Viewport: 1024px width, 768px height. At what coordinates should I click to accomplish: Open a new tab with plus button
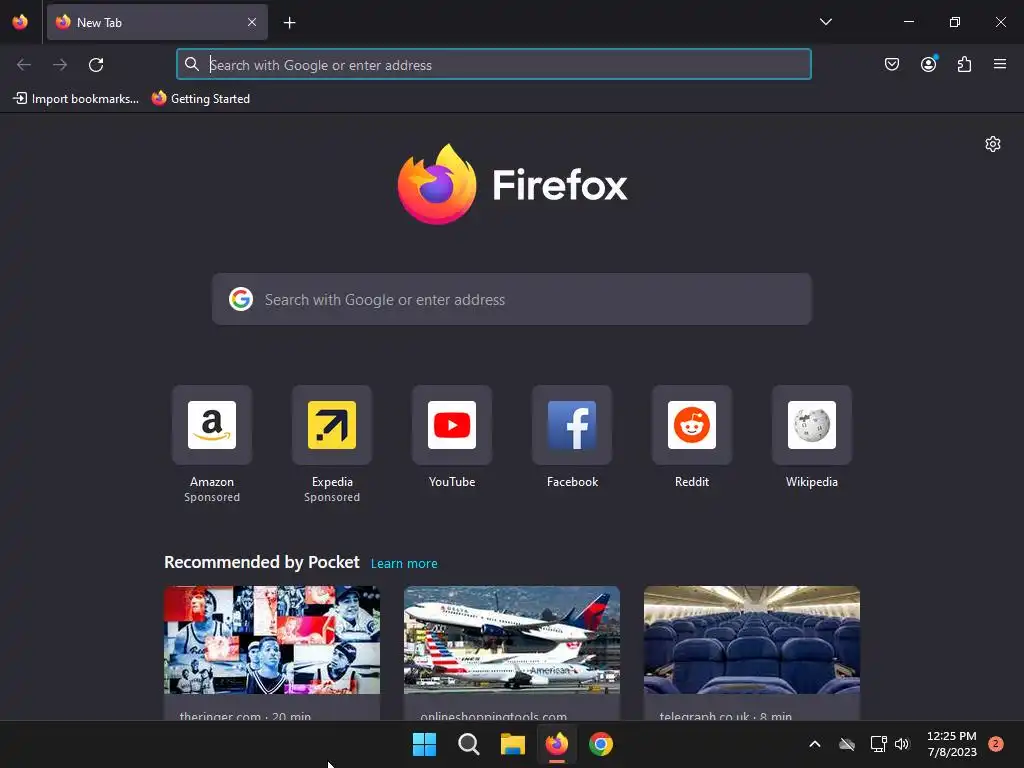(289, 23)
